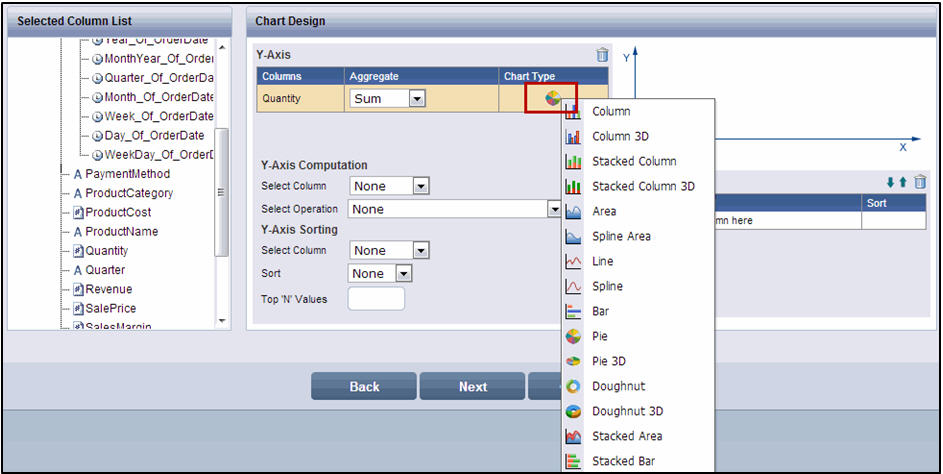
Task: Click the pie chart type icon in Quantity row
Action: click(553, 98)
